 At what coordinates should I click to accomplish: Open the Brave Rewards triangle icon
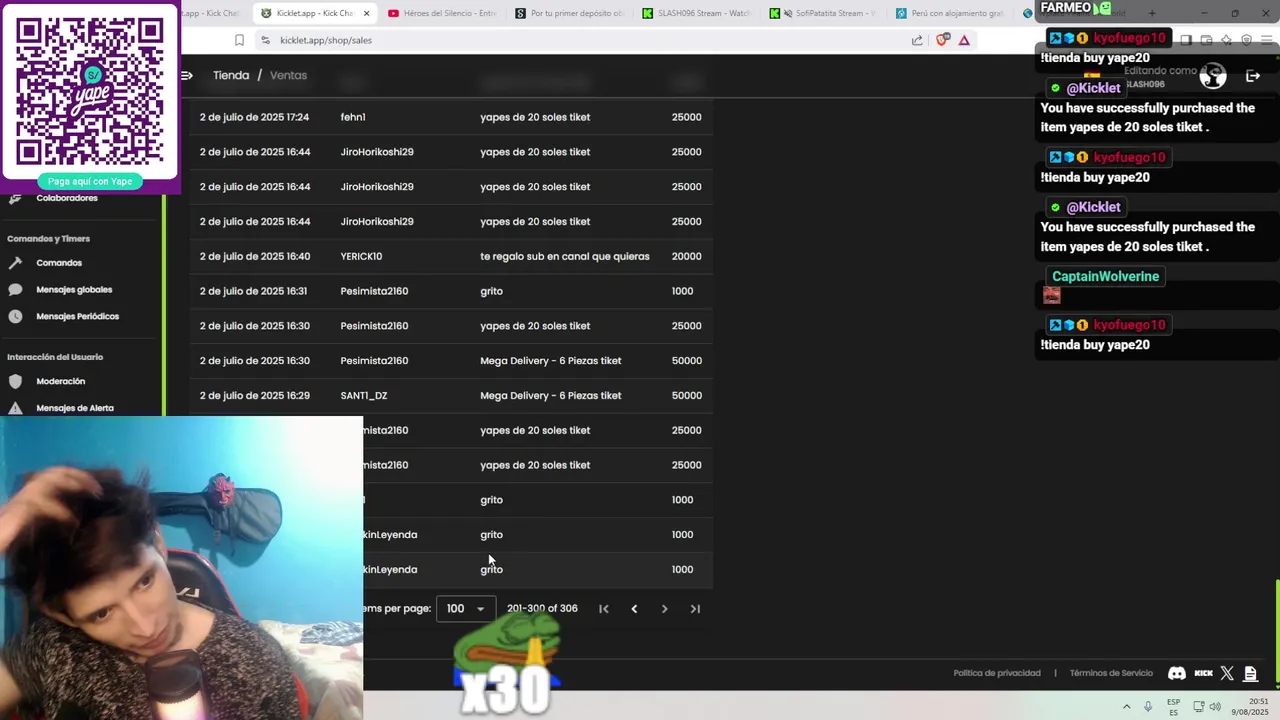[x=964, y=40]
